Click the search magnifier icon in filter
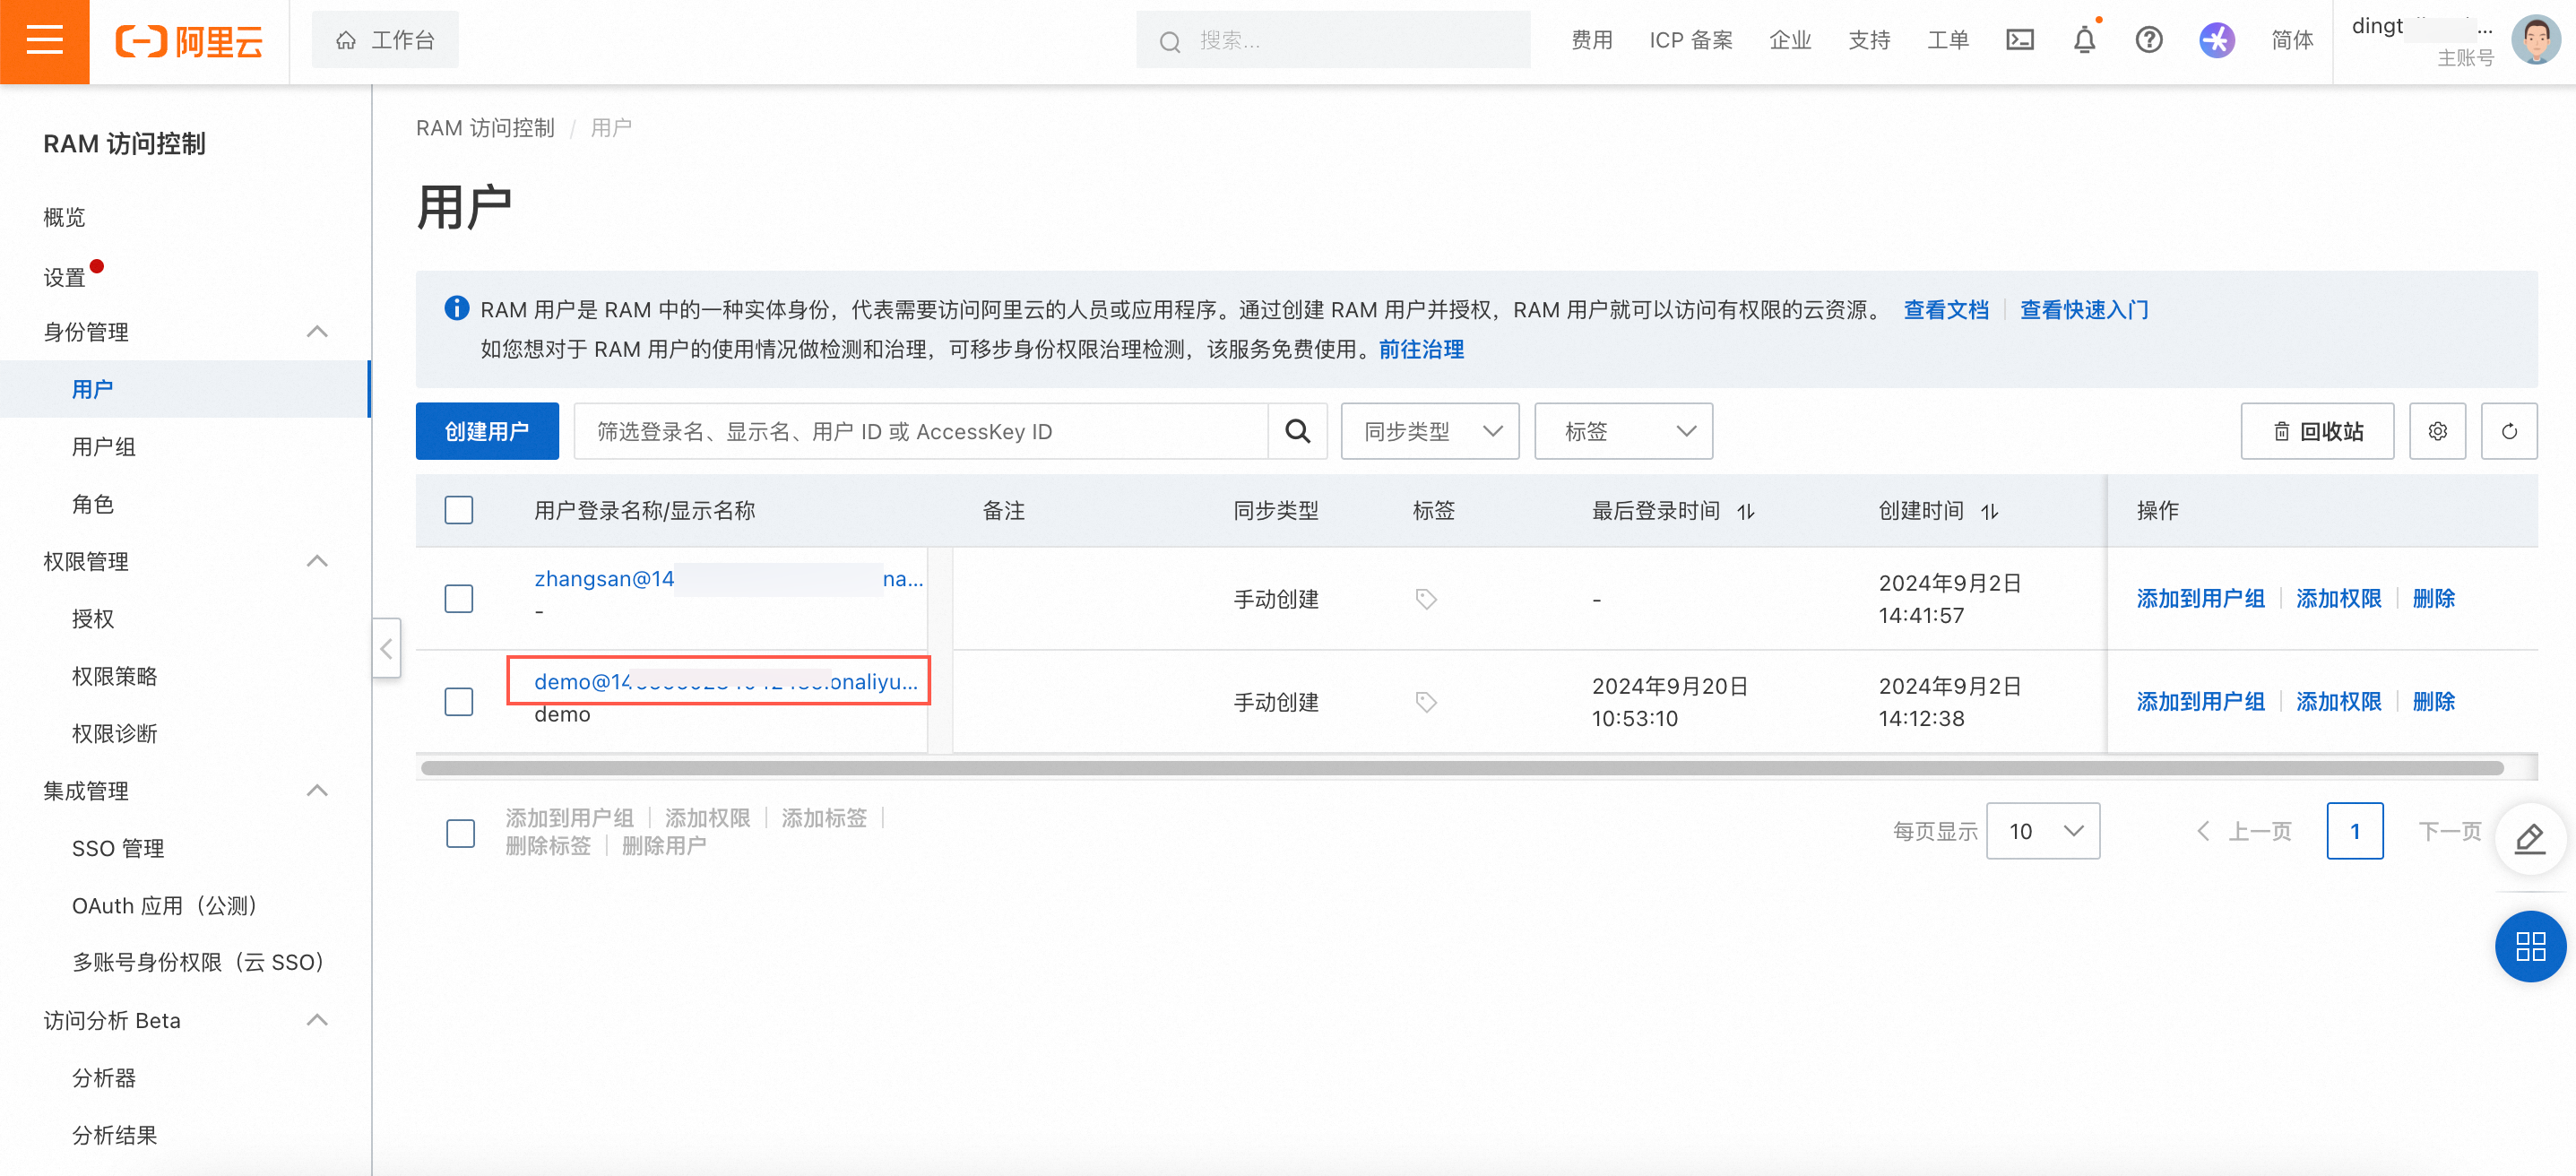Screen dimensions: 2576x1176 coord(1297,431)
